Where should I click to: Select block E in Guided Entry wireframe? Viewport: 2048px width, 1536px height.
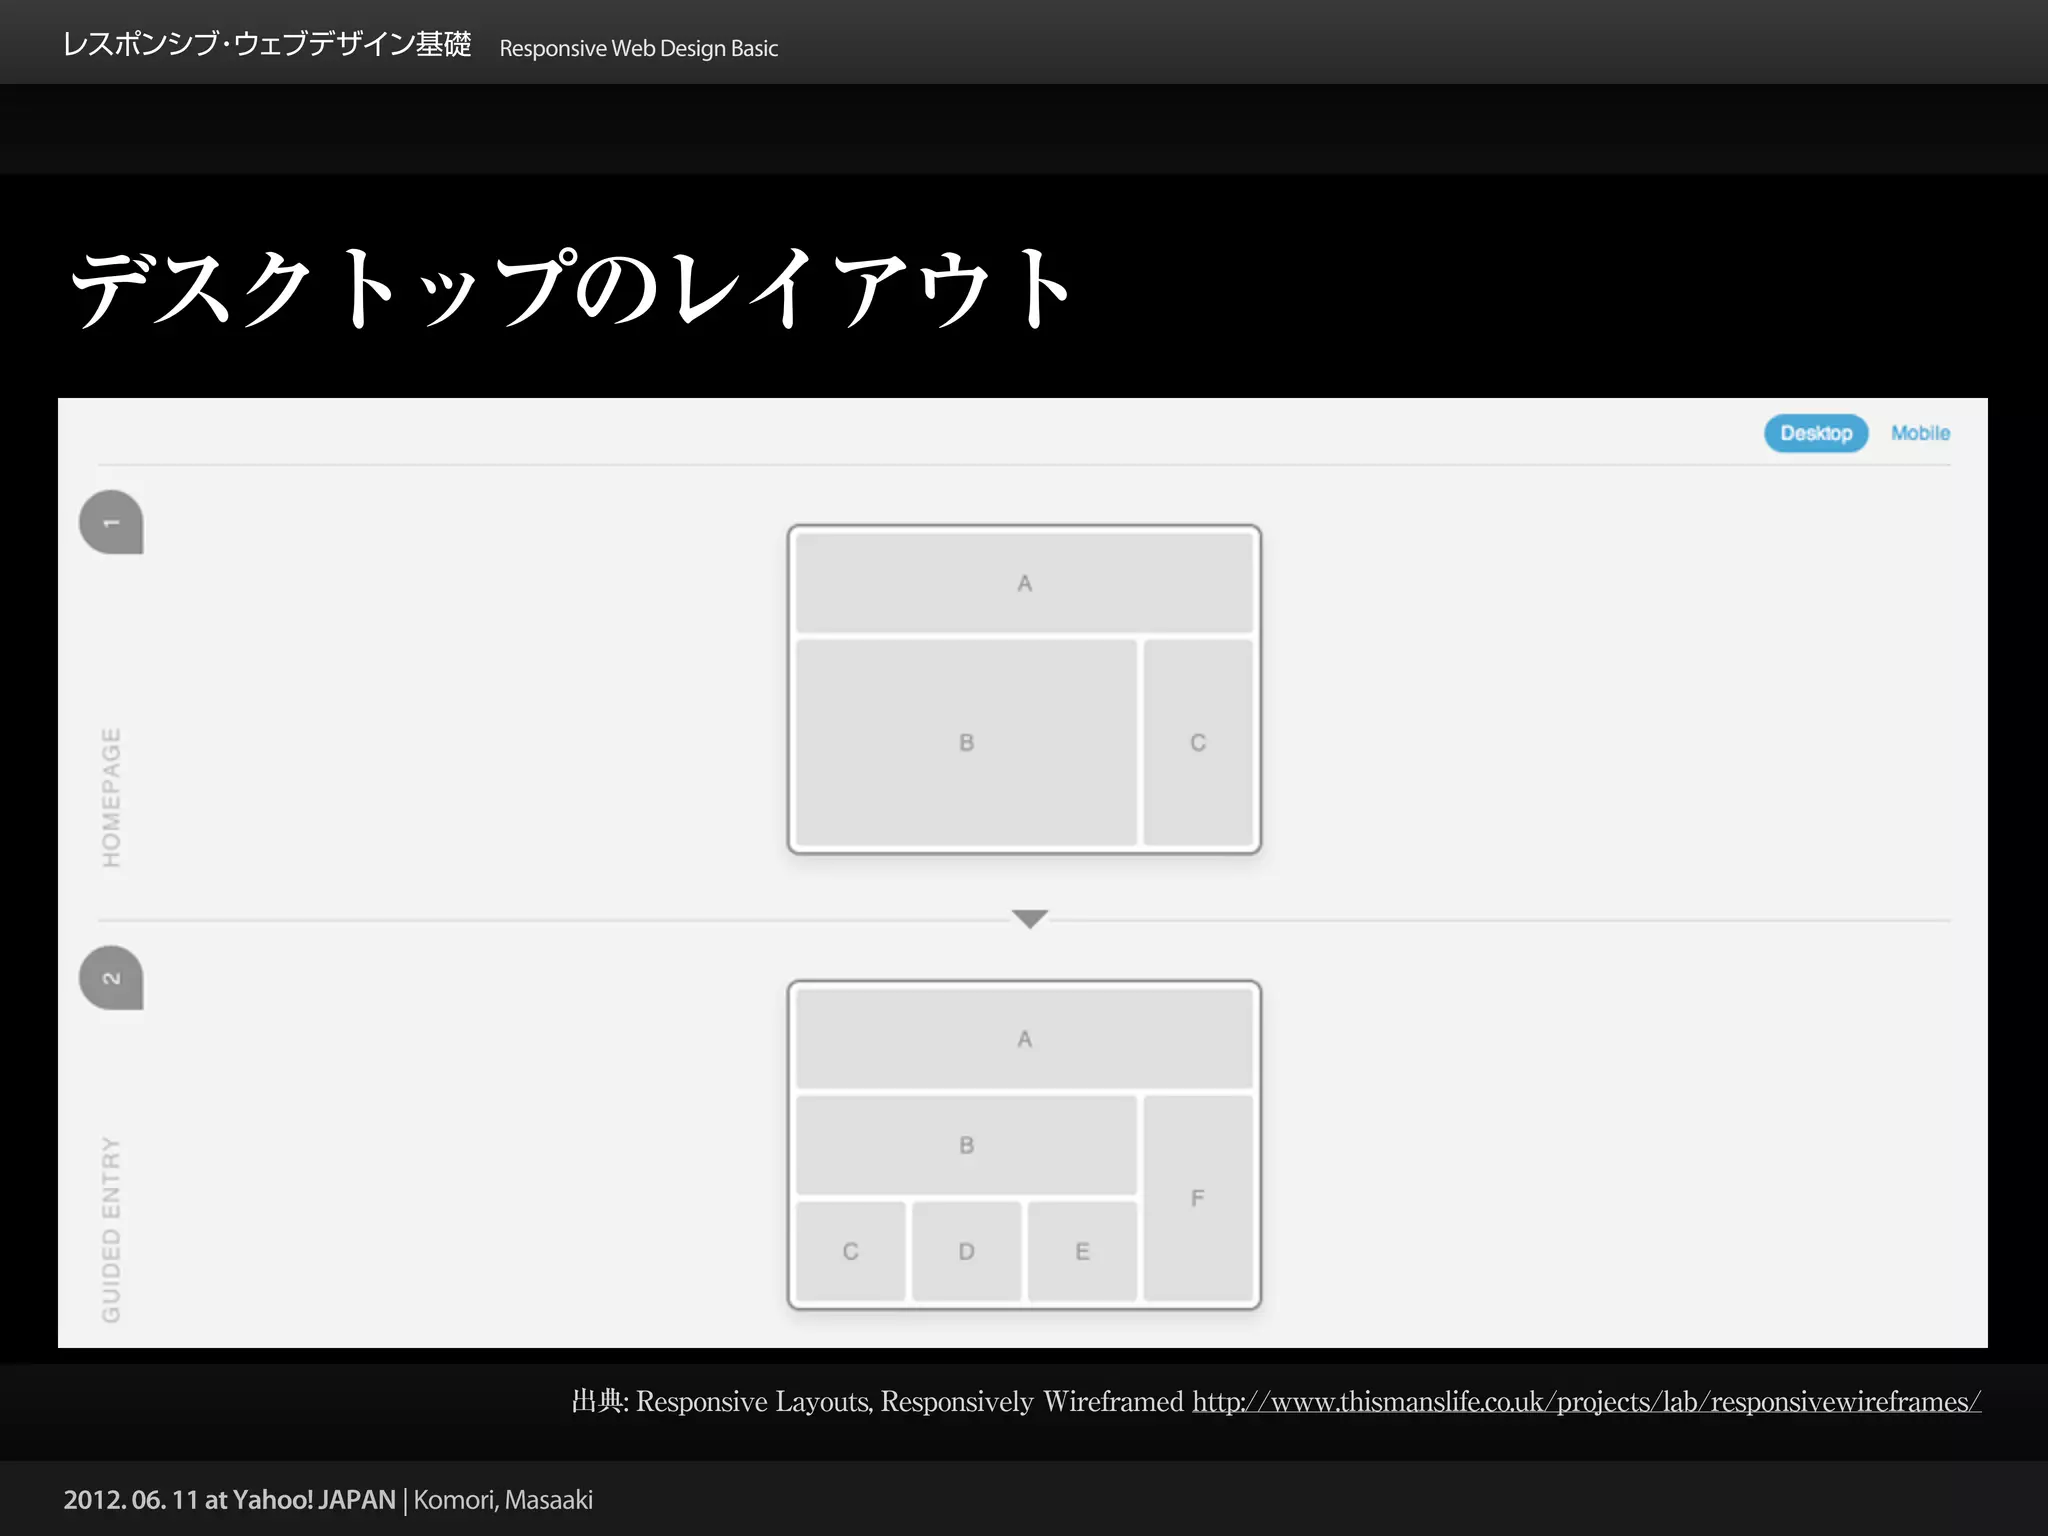tap(1082, 1251)
